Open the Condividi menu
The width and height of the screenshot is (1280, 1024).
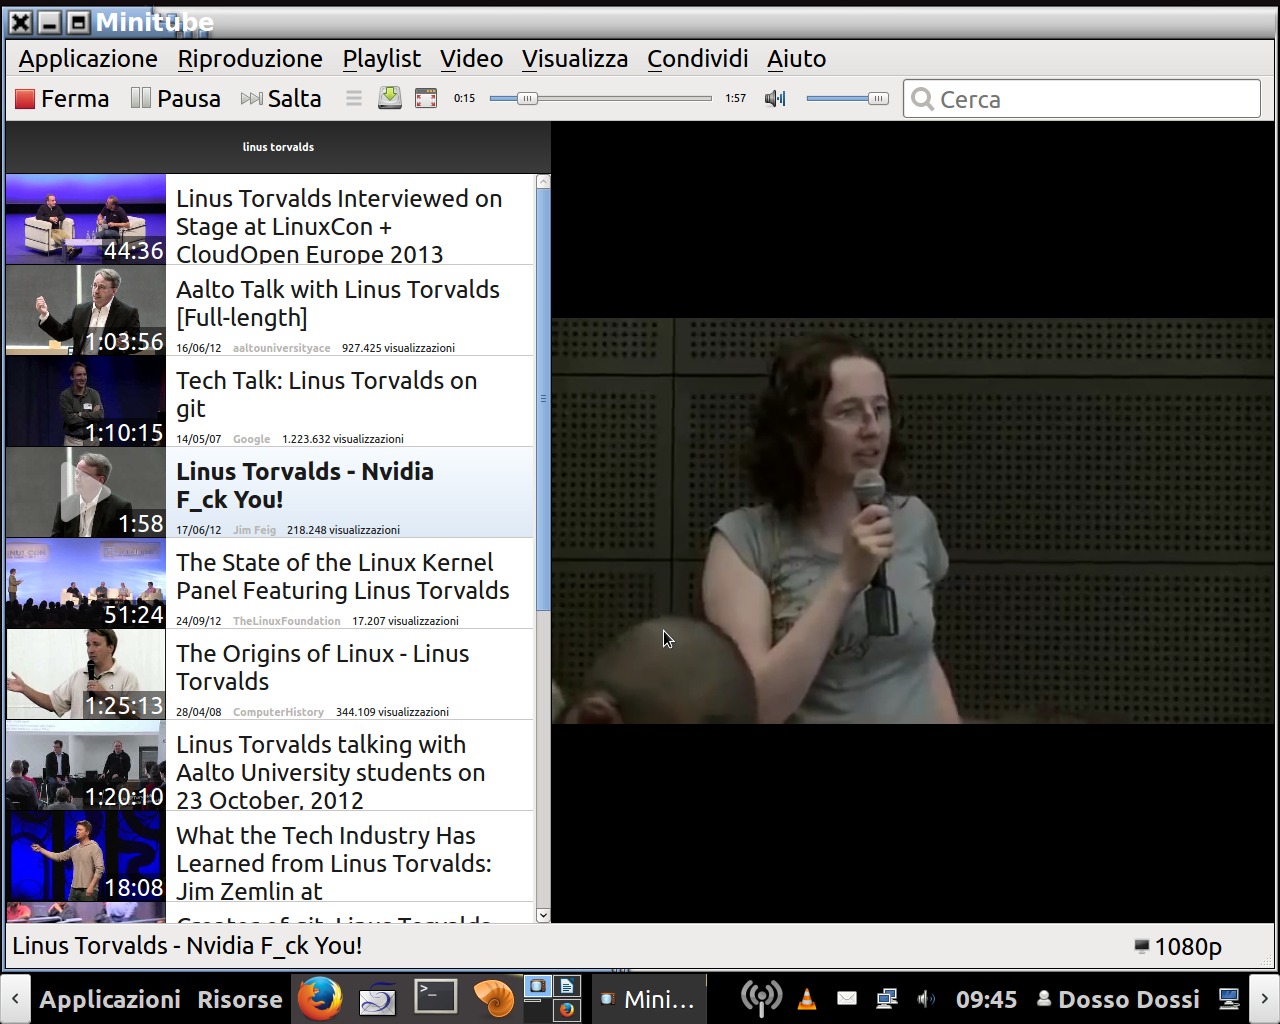pyautogui.click(x=698, y=59)
